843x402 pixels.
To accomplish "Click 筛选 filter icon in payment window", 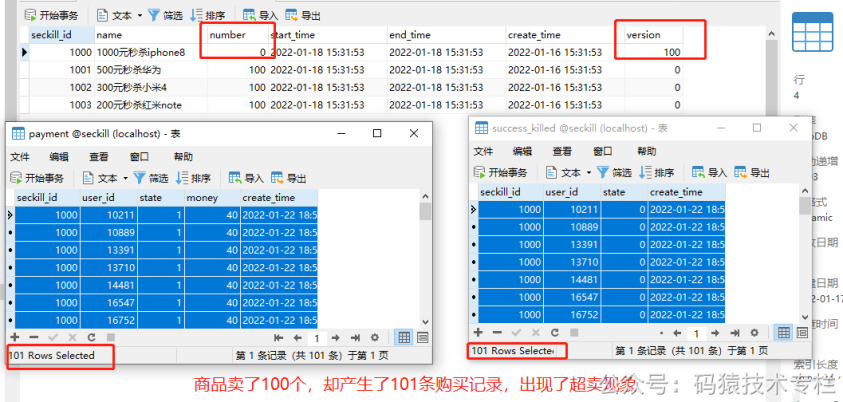I will [151, 178].
